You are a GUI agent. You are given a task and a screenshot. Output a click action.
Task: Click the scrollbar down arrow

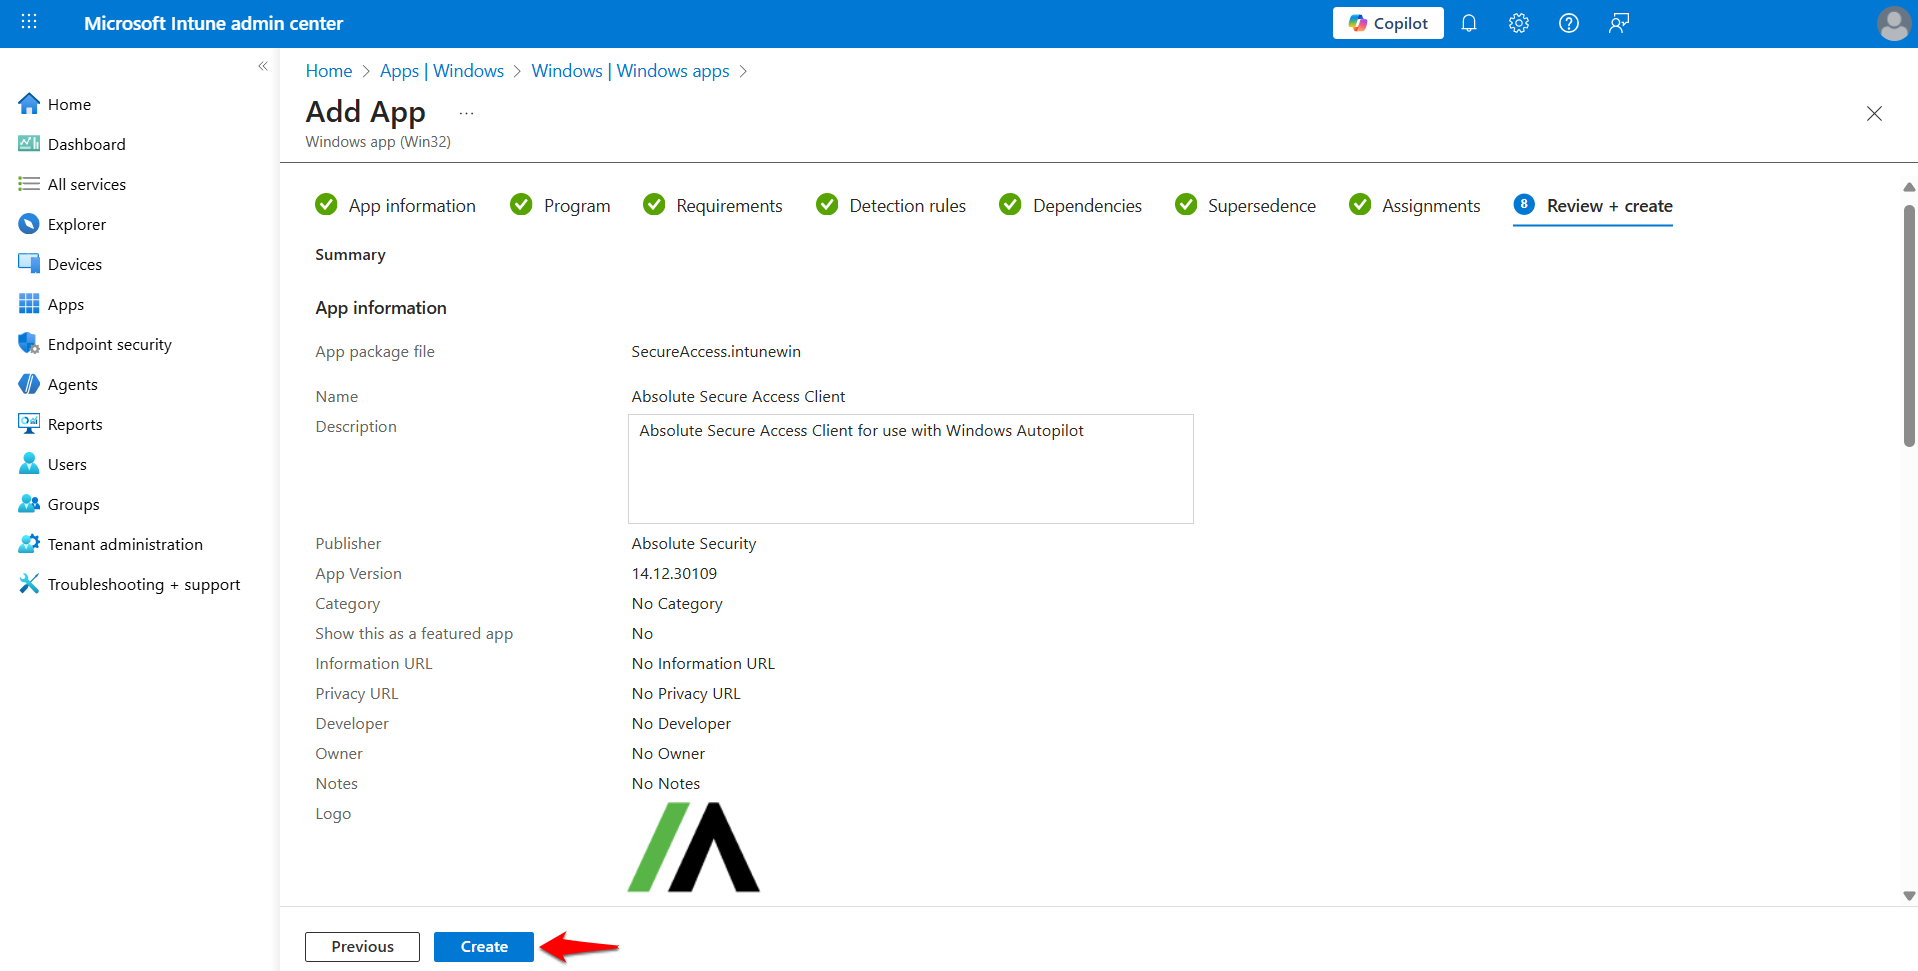click(x=1909, y=896)
